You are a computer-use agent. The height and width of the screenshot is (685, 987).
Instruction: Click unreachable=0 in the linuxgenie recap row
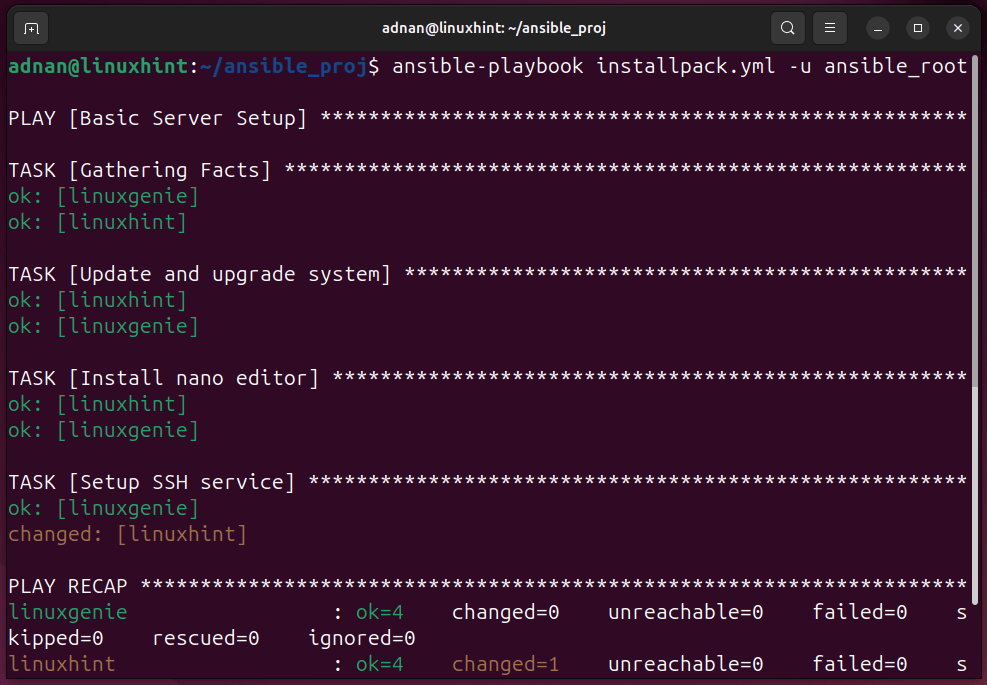(685, 612)
